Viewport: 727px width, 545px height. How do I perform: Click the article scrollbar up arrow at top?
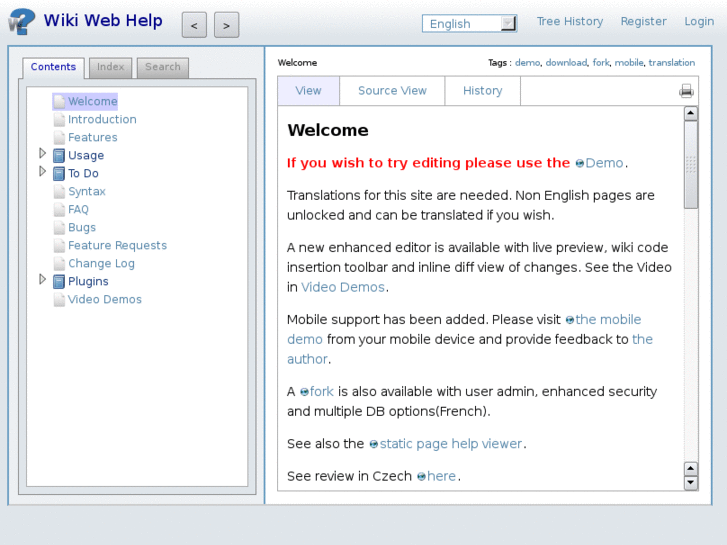691,113
